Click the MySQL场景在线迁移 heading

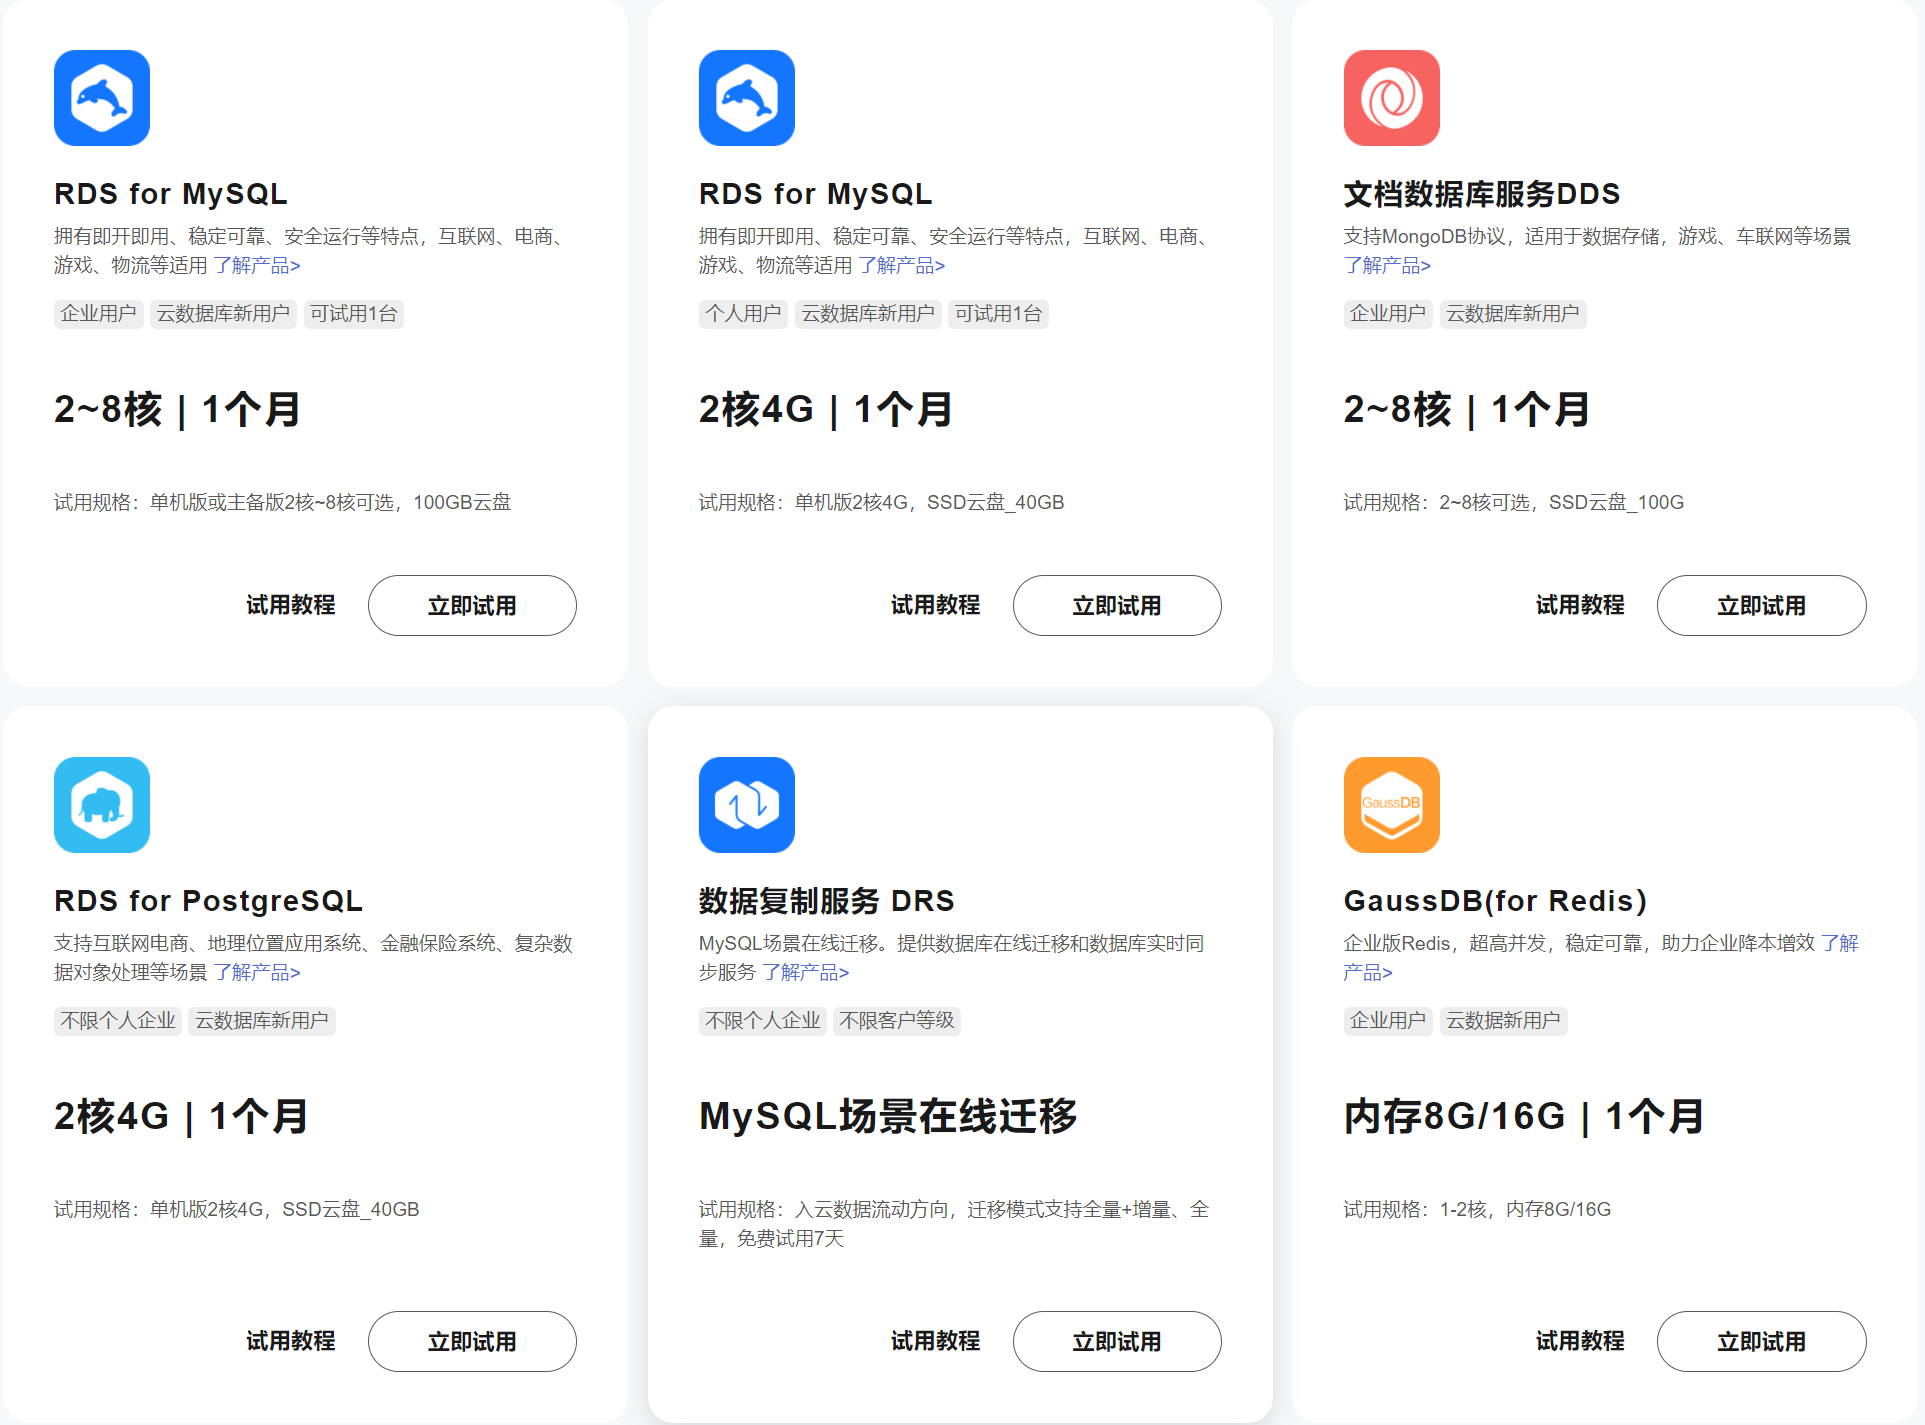click(x=888, y=1116)
